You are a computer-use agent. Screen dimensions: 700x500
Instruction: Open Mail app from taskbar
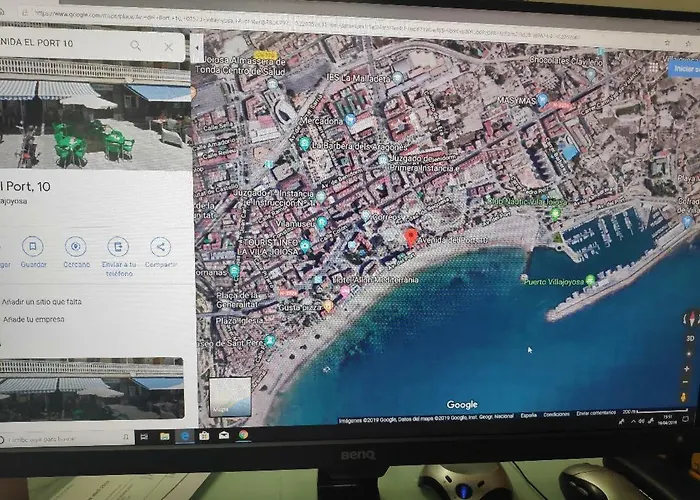[224, 435]
